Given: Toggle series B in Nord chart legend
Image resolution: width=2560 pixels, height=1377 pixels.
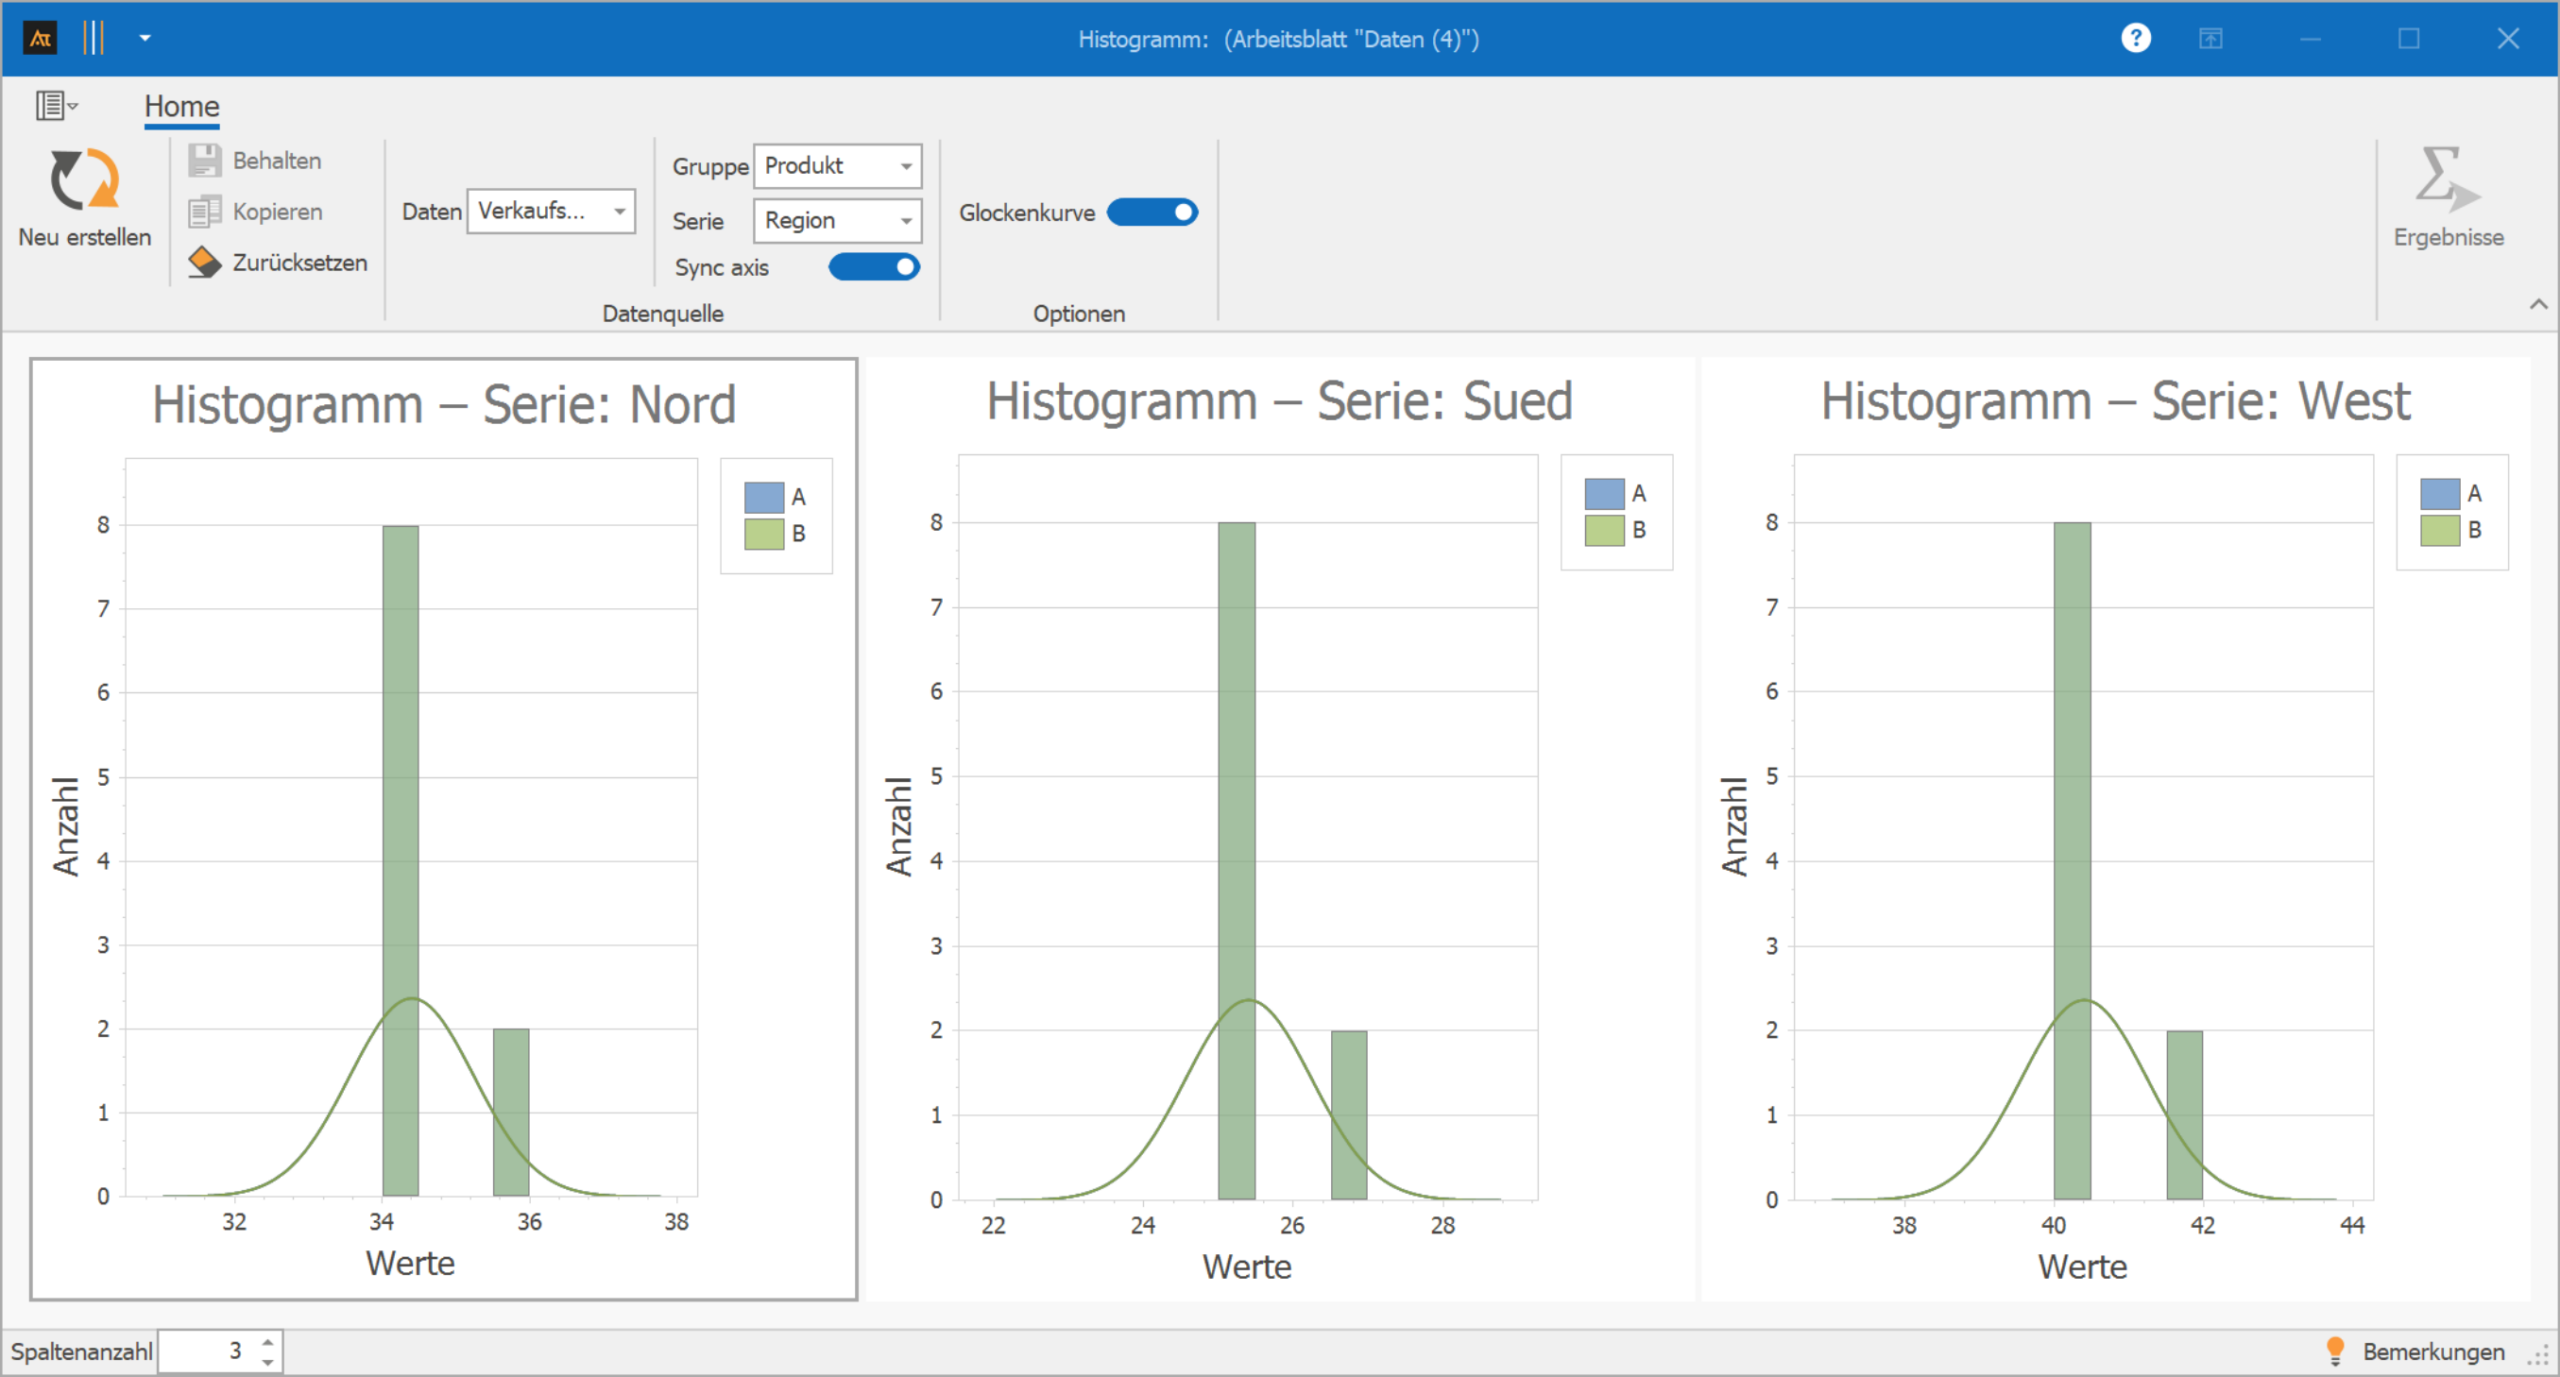Looking at the screenshot, I should pyautogui.click(x=765, y=534).
